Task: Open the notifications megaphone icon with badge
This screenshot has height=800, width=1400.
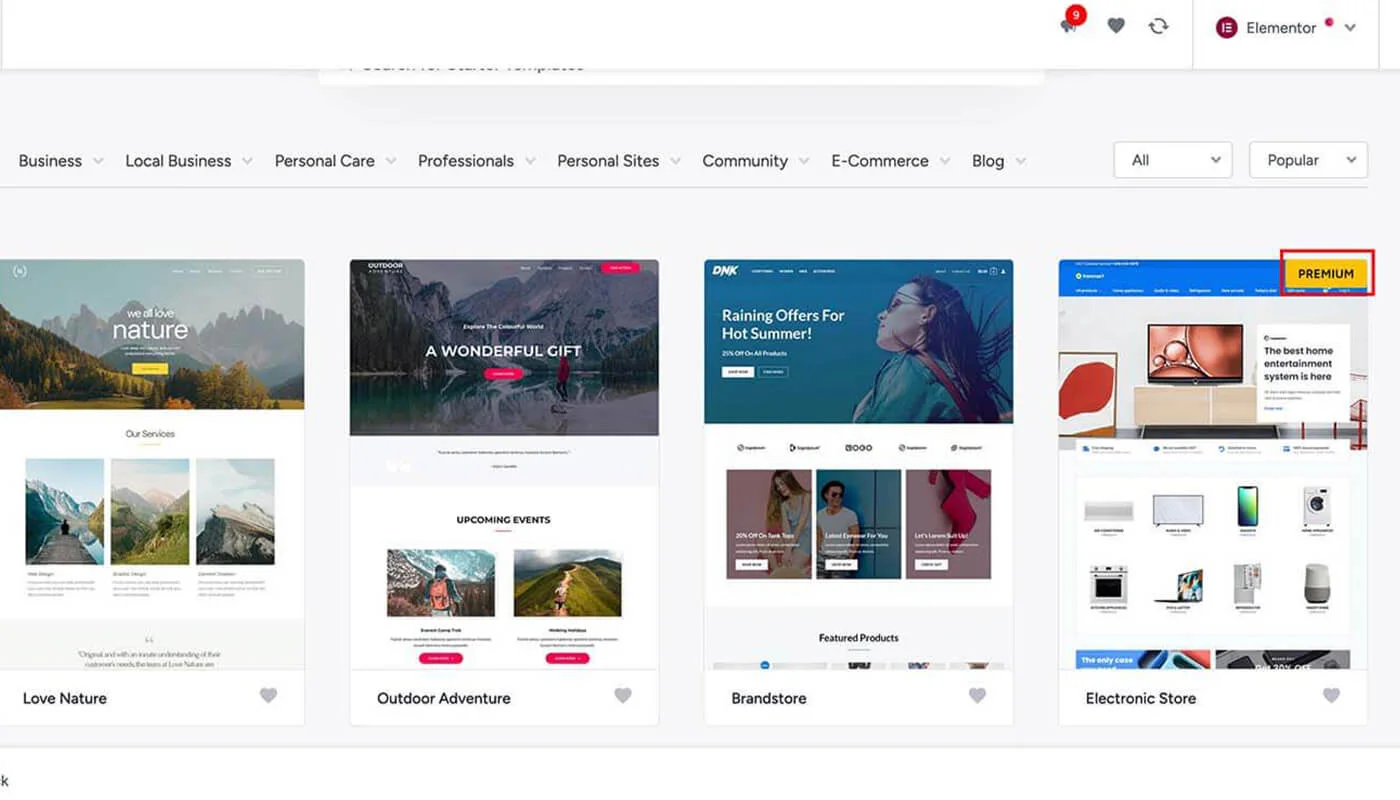Action: pos(1069,26)
